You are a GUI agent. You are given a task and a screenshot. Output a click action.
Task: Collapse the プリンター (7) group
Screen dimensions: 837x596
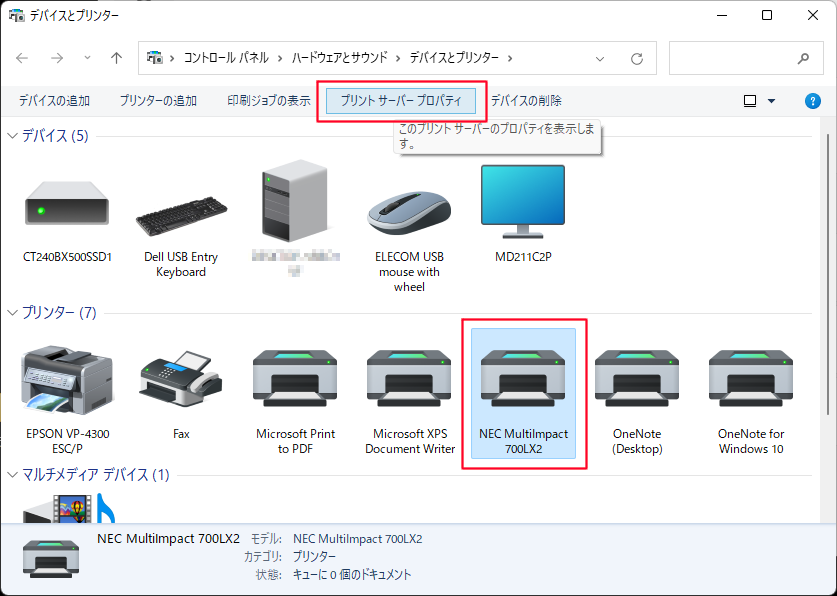click(x=13, y=313)
